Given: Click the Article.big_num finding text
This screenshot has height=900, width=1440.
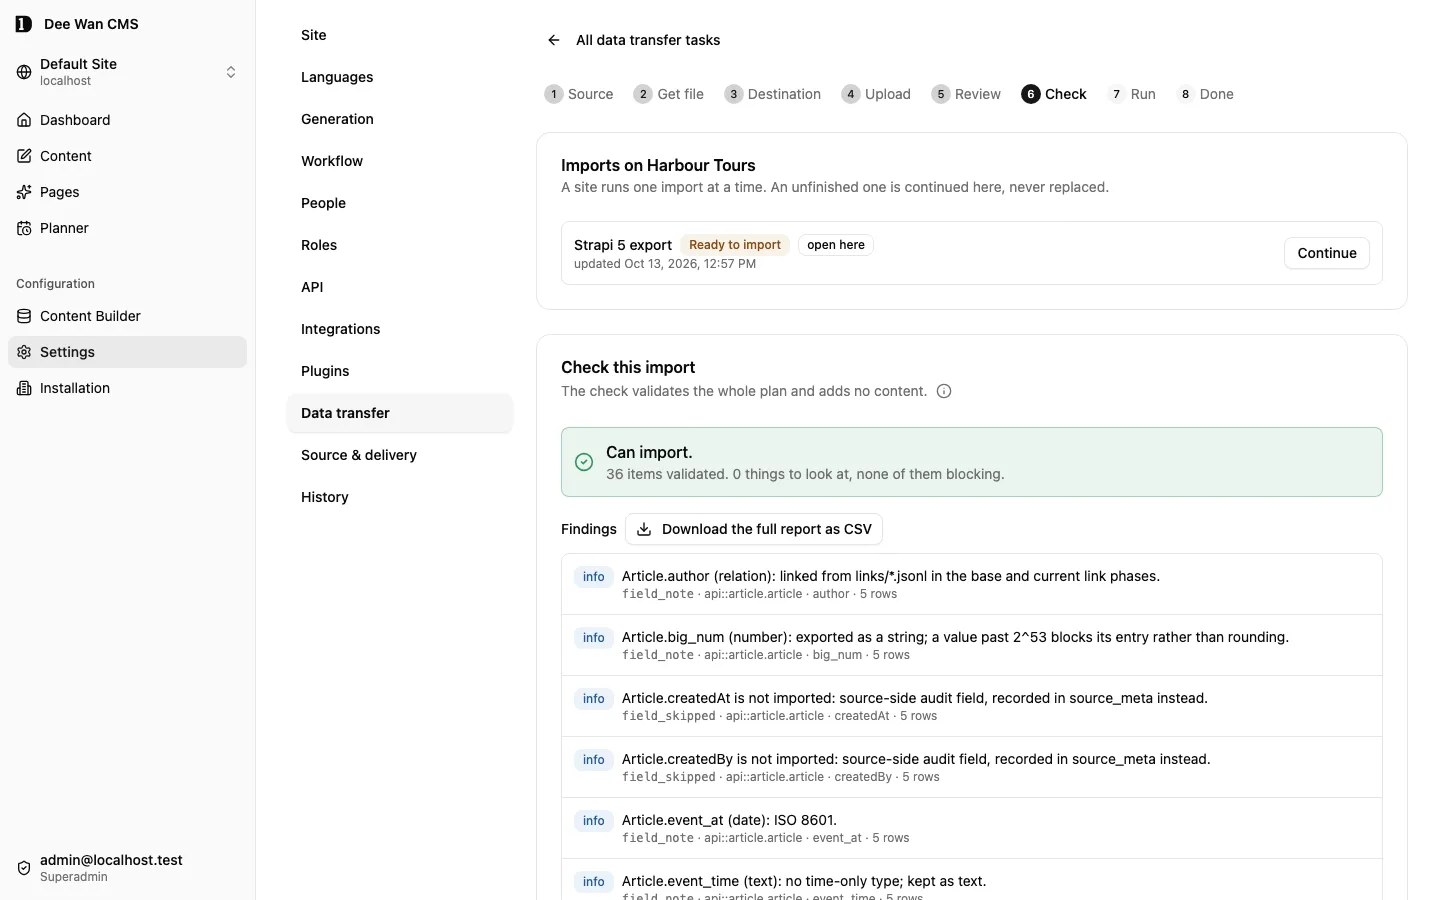Looking at the screenshot, I should [955, 637].
